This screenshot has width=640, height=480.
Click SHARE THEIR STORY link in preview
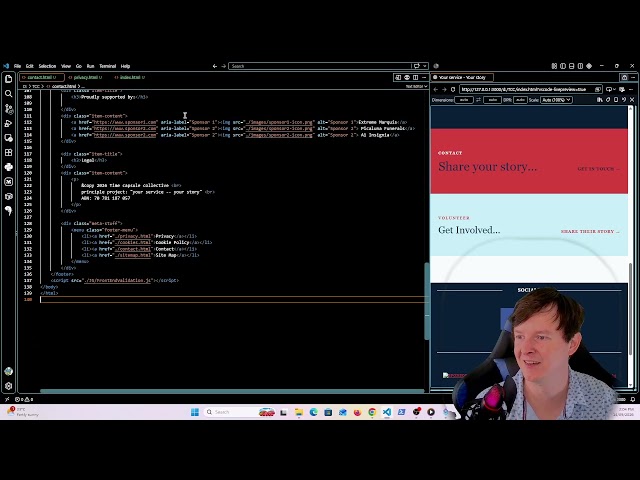pos(590,231)
